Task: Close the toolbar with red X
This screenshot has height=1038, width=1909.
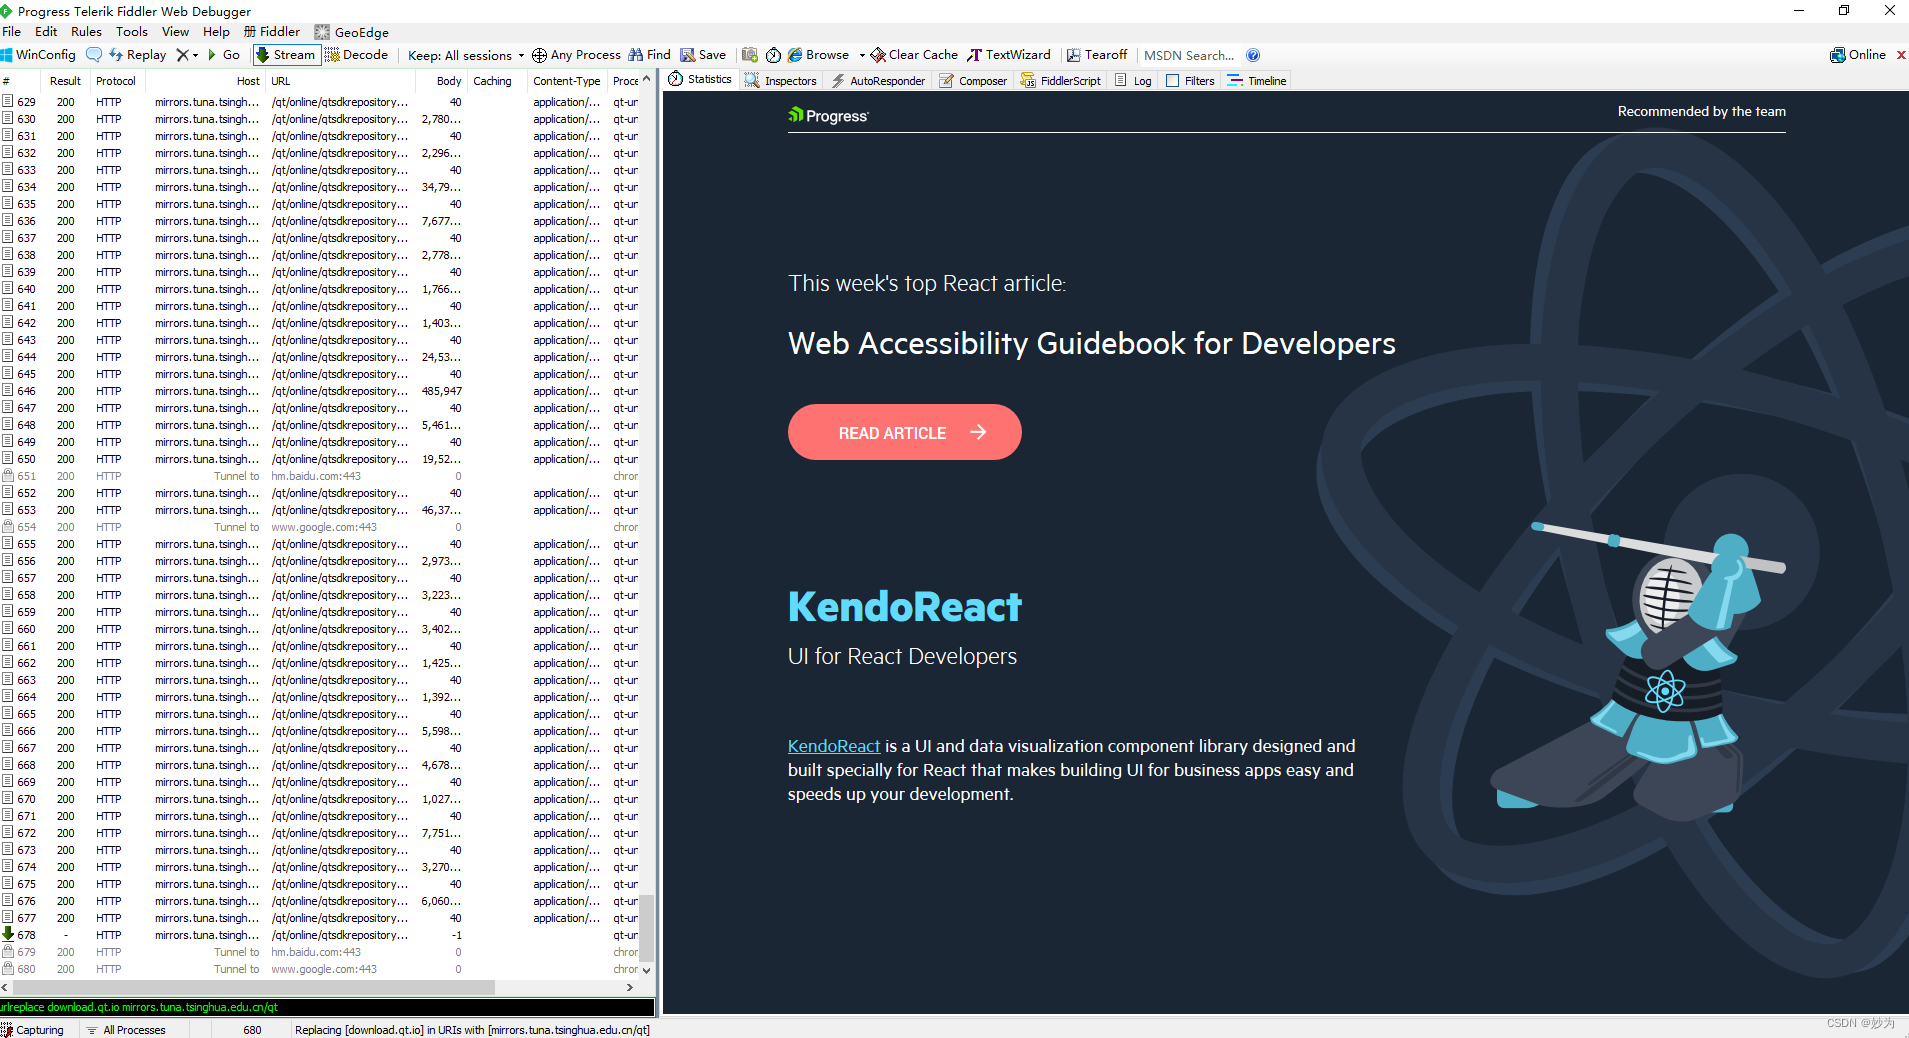Action: pyautogui.click(x=1901, y=55)
